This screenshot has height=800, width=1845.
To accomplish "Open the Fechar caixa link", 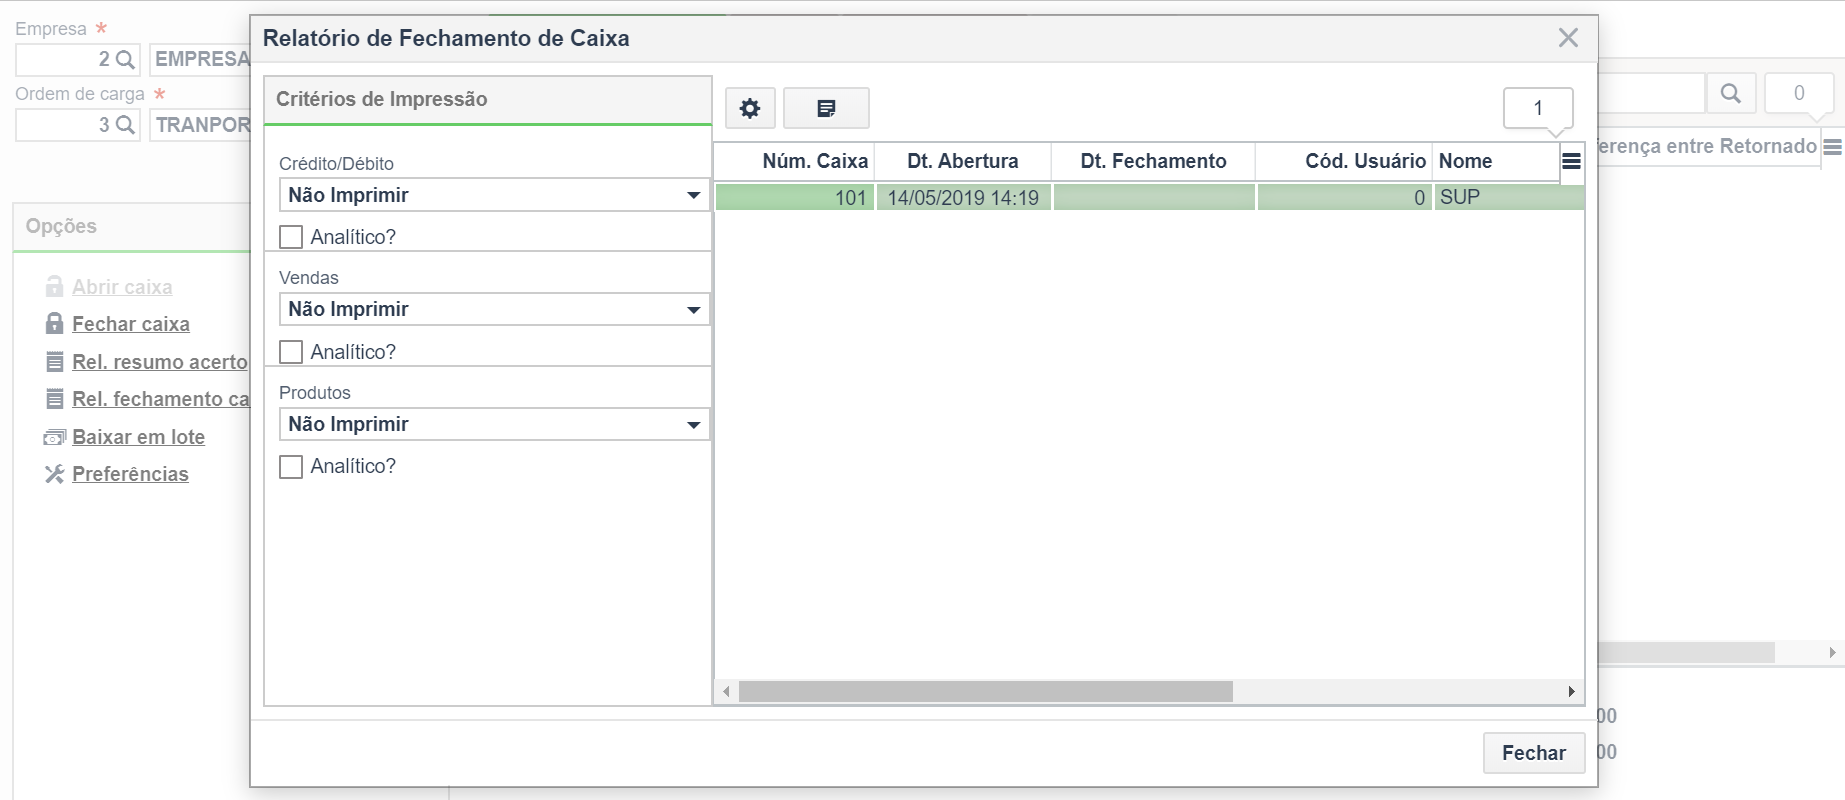I will click(131, 324).
